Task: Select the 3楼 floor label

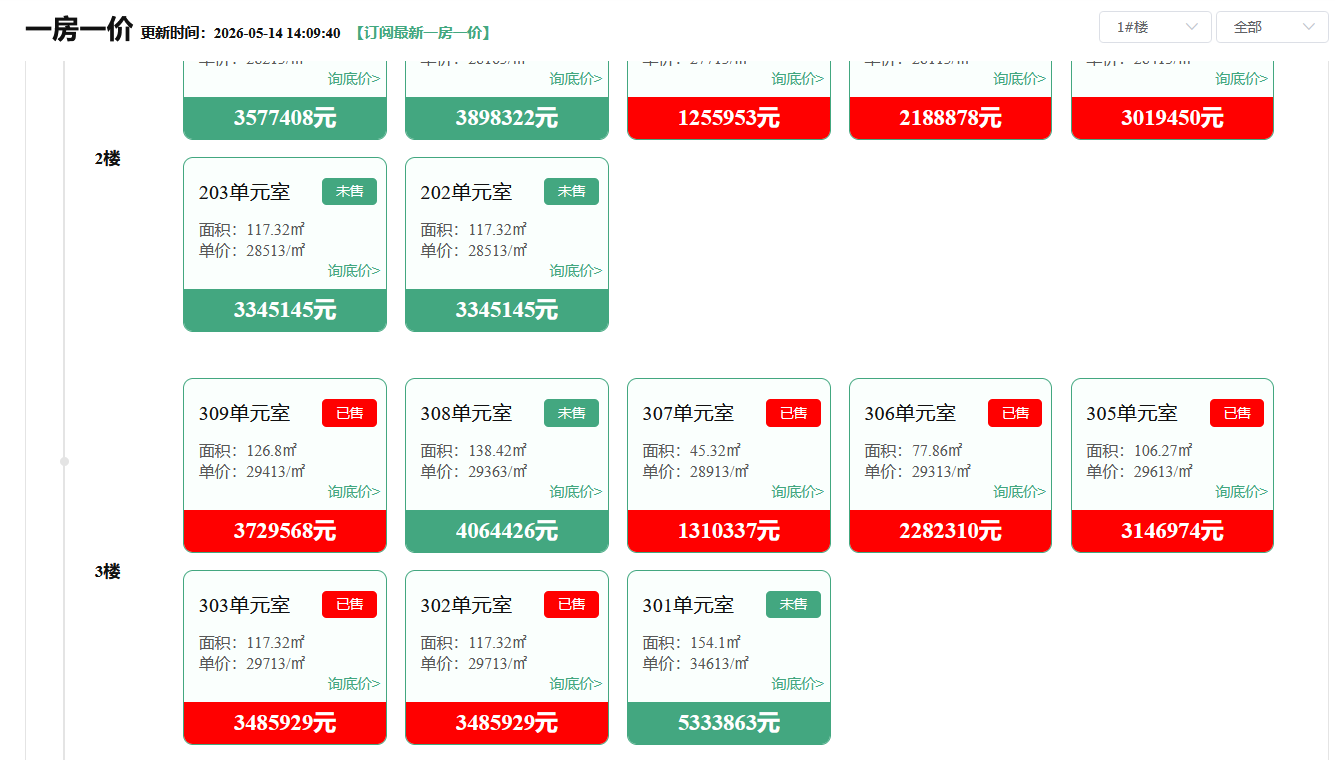Action: [x=108, y=571]
